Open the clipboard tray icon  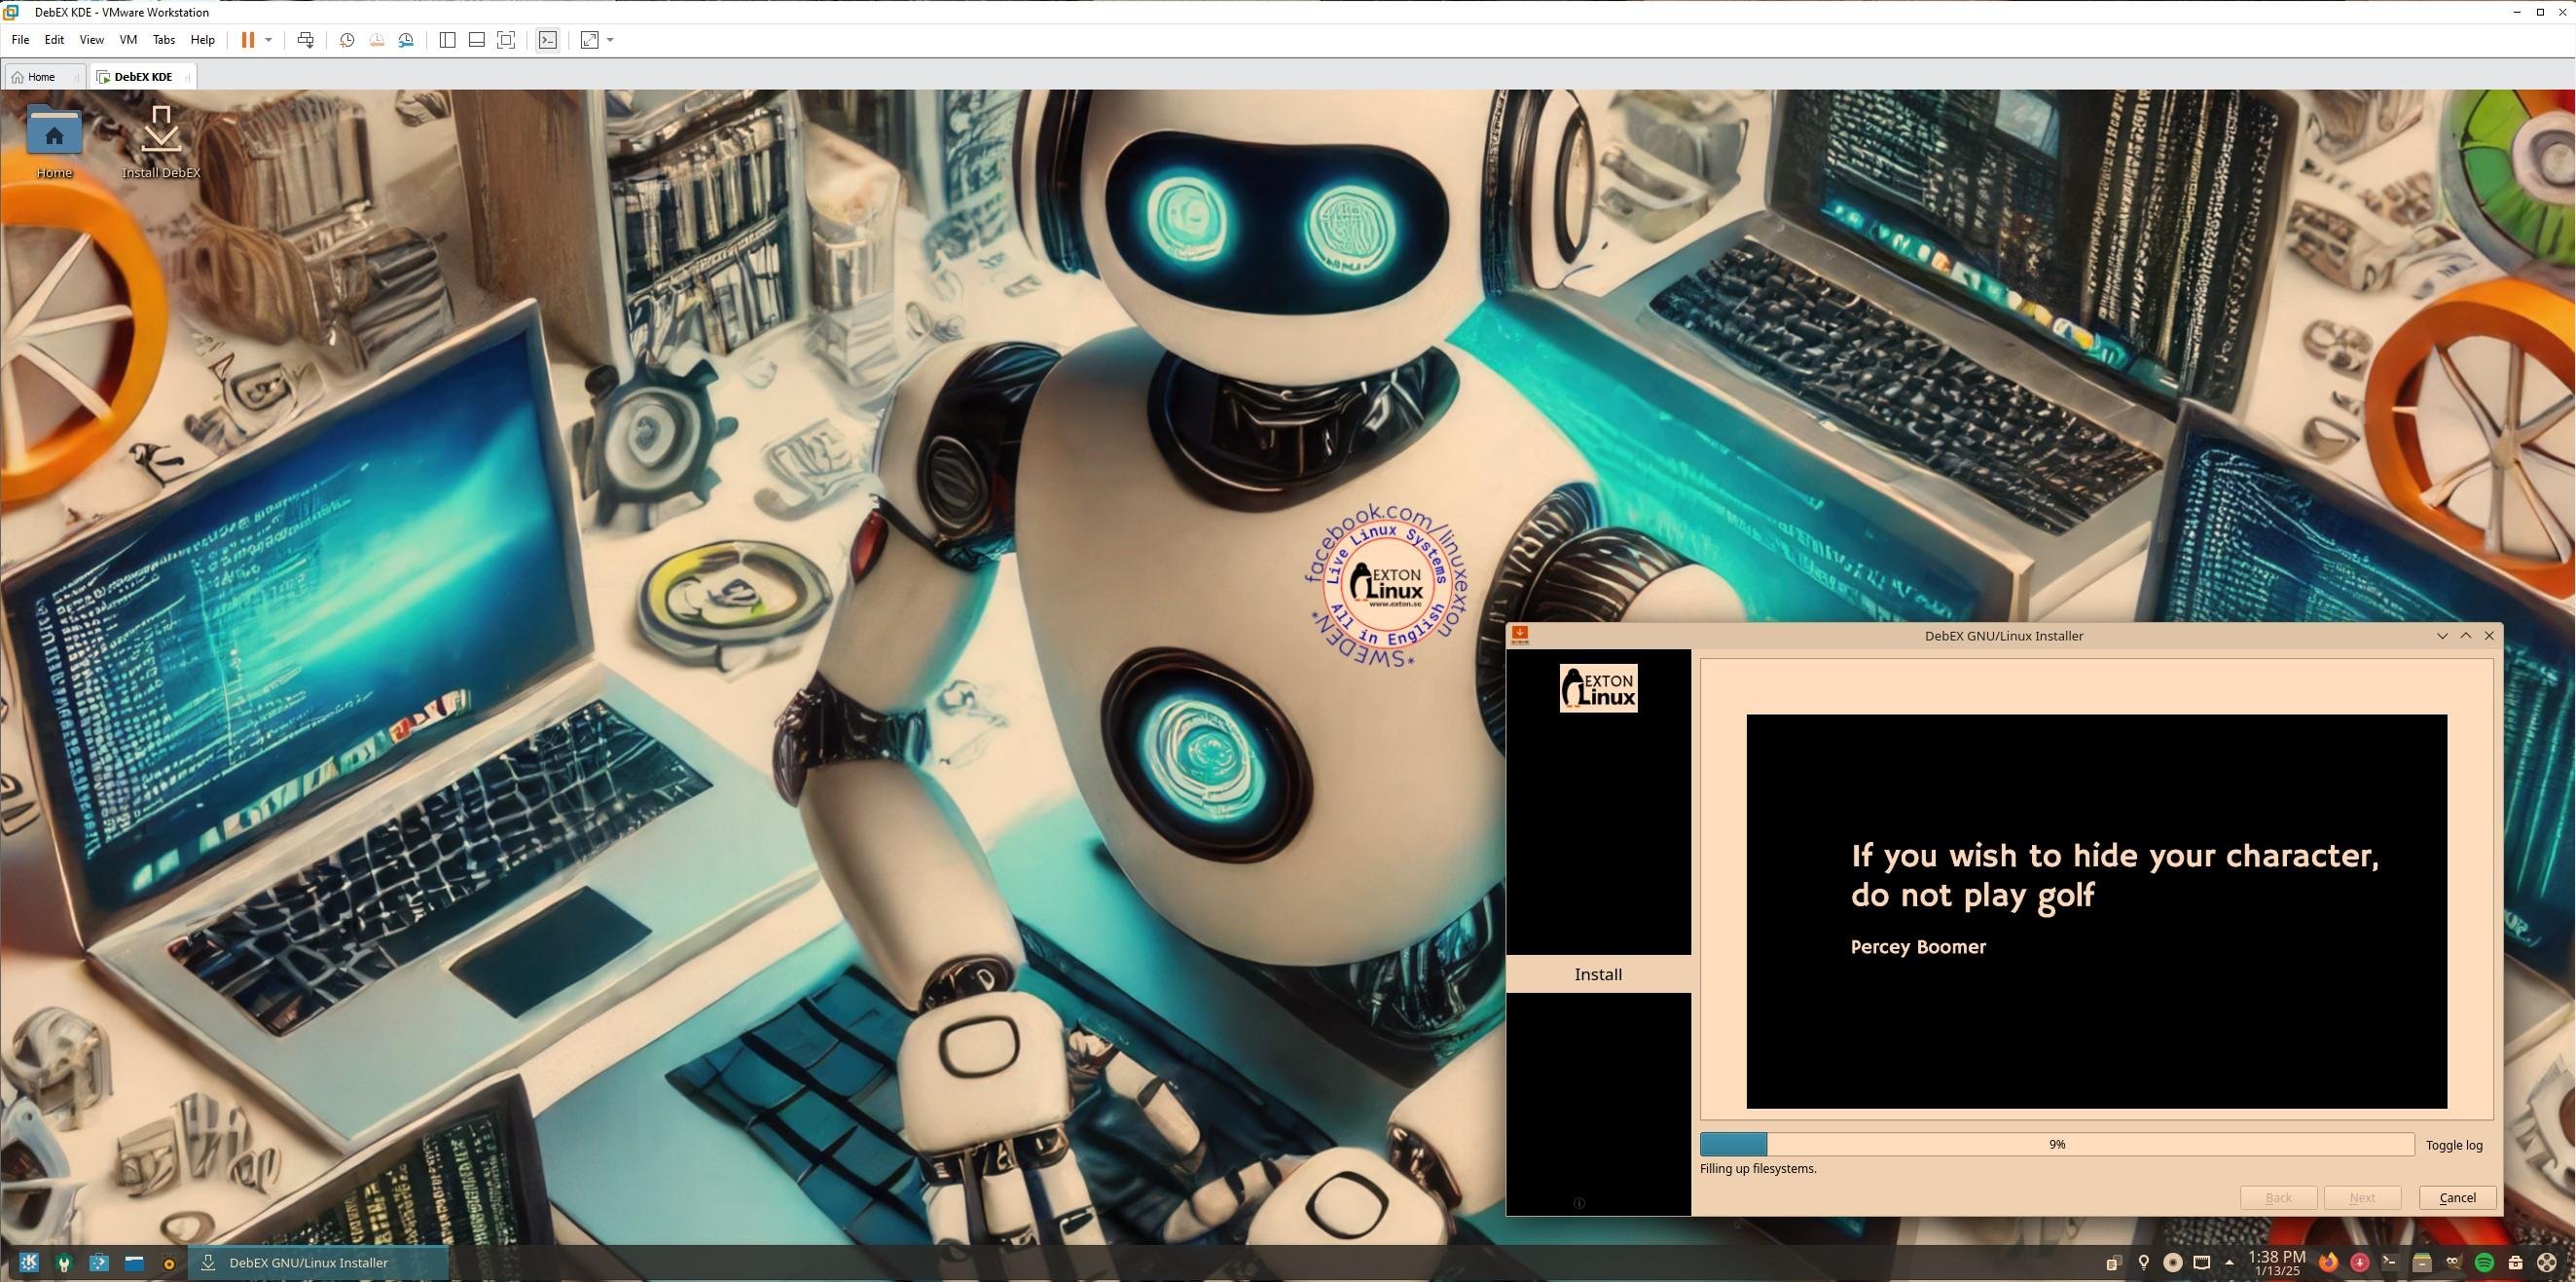pyautogui.click(x=2113, y=1263)
